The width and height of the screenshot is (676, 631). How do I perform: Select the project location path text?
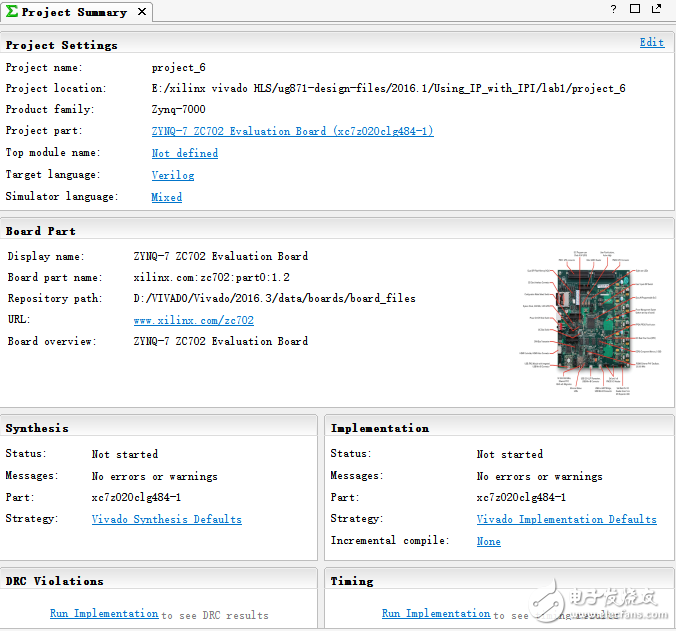pyautogui.click(x=388, y=88)
